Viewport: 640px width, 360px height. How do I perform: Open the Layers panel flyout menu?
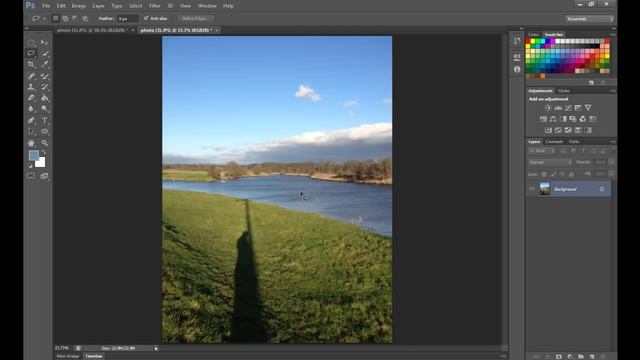612,142
